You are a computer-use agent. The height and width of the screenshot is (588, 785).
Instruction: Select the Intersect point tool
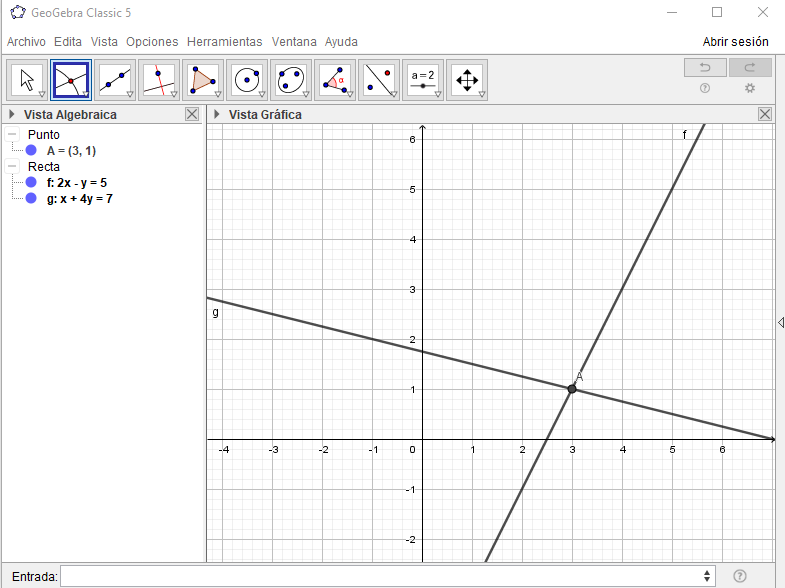[x=71, y=80]
